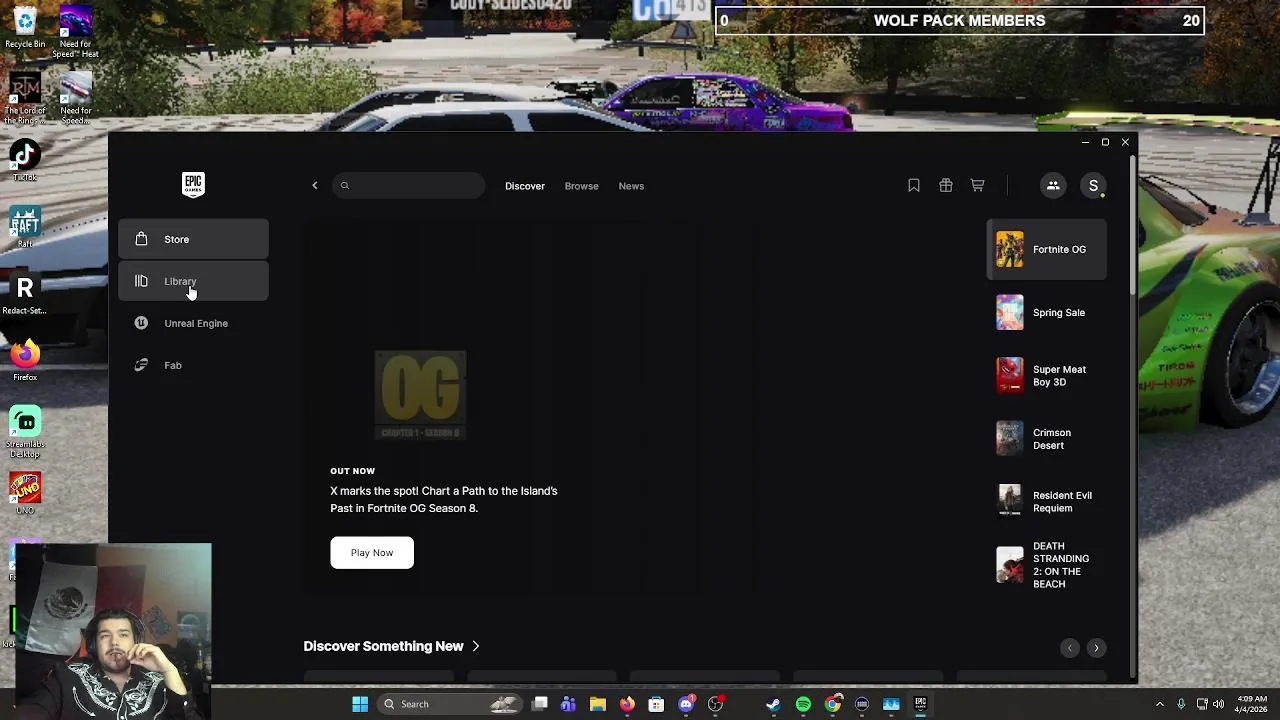Select Crimson Desert in featured list
This screenshot has height=720, width=1280.
coord(1047,438)
